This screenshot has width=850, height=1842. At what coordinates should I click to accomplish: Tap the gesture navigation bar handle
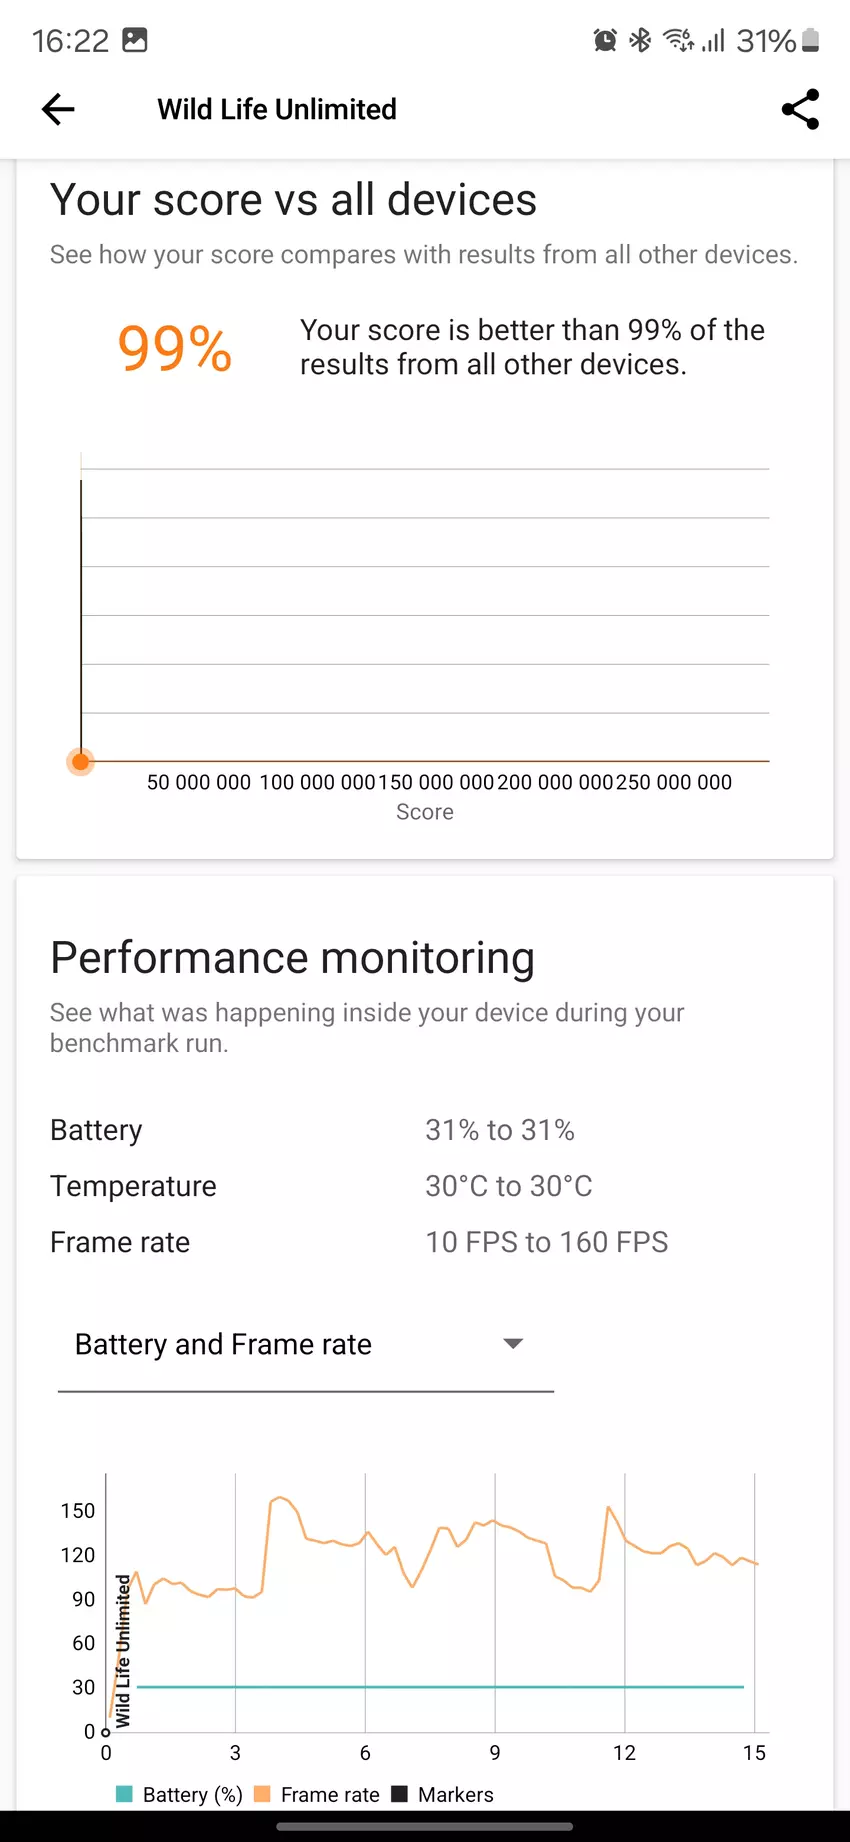pos(425,1827)
